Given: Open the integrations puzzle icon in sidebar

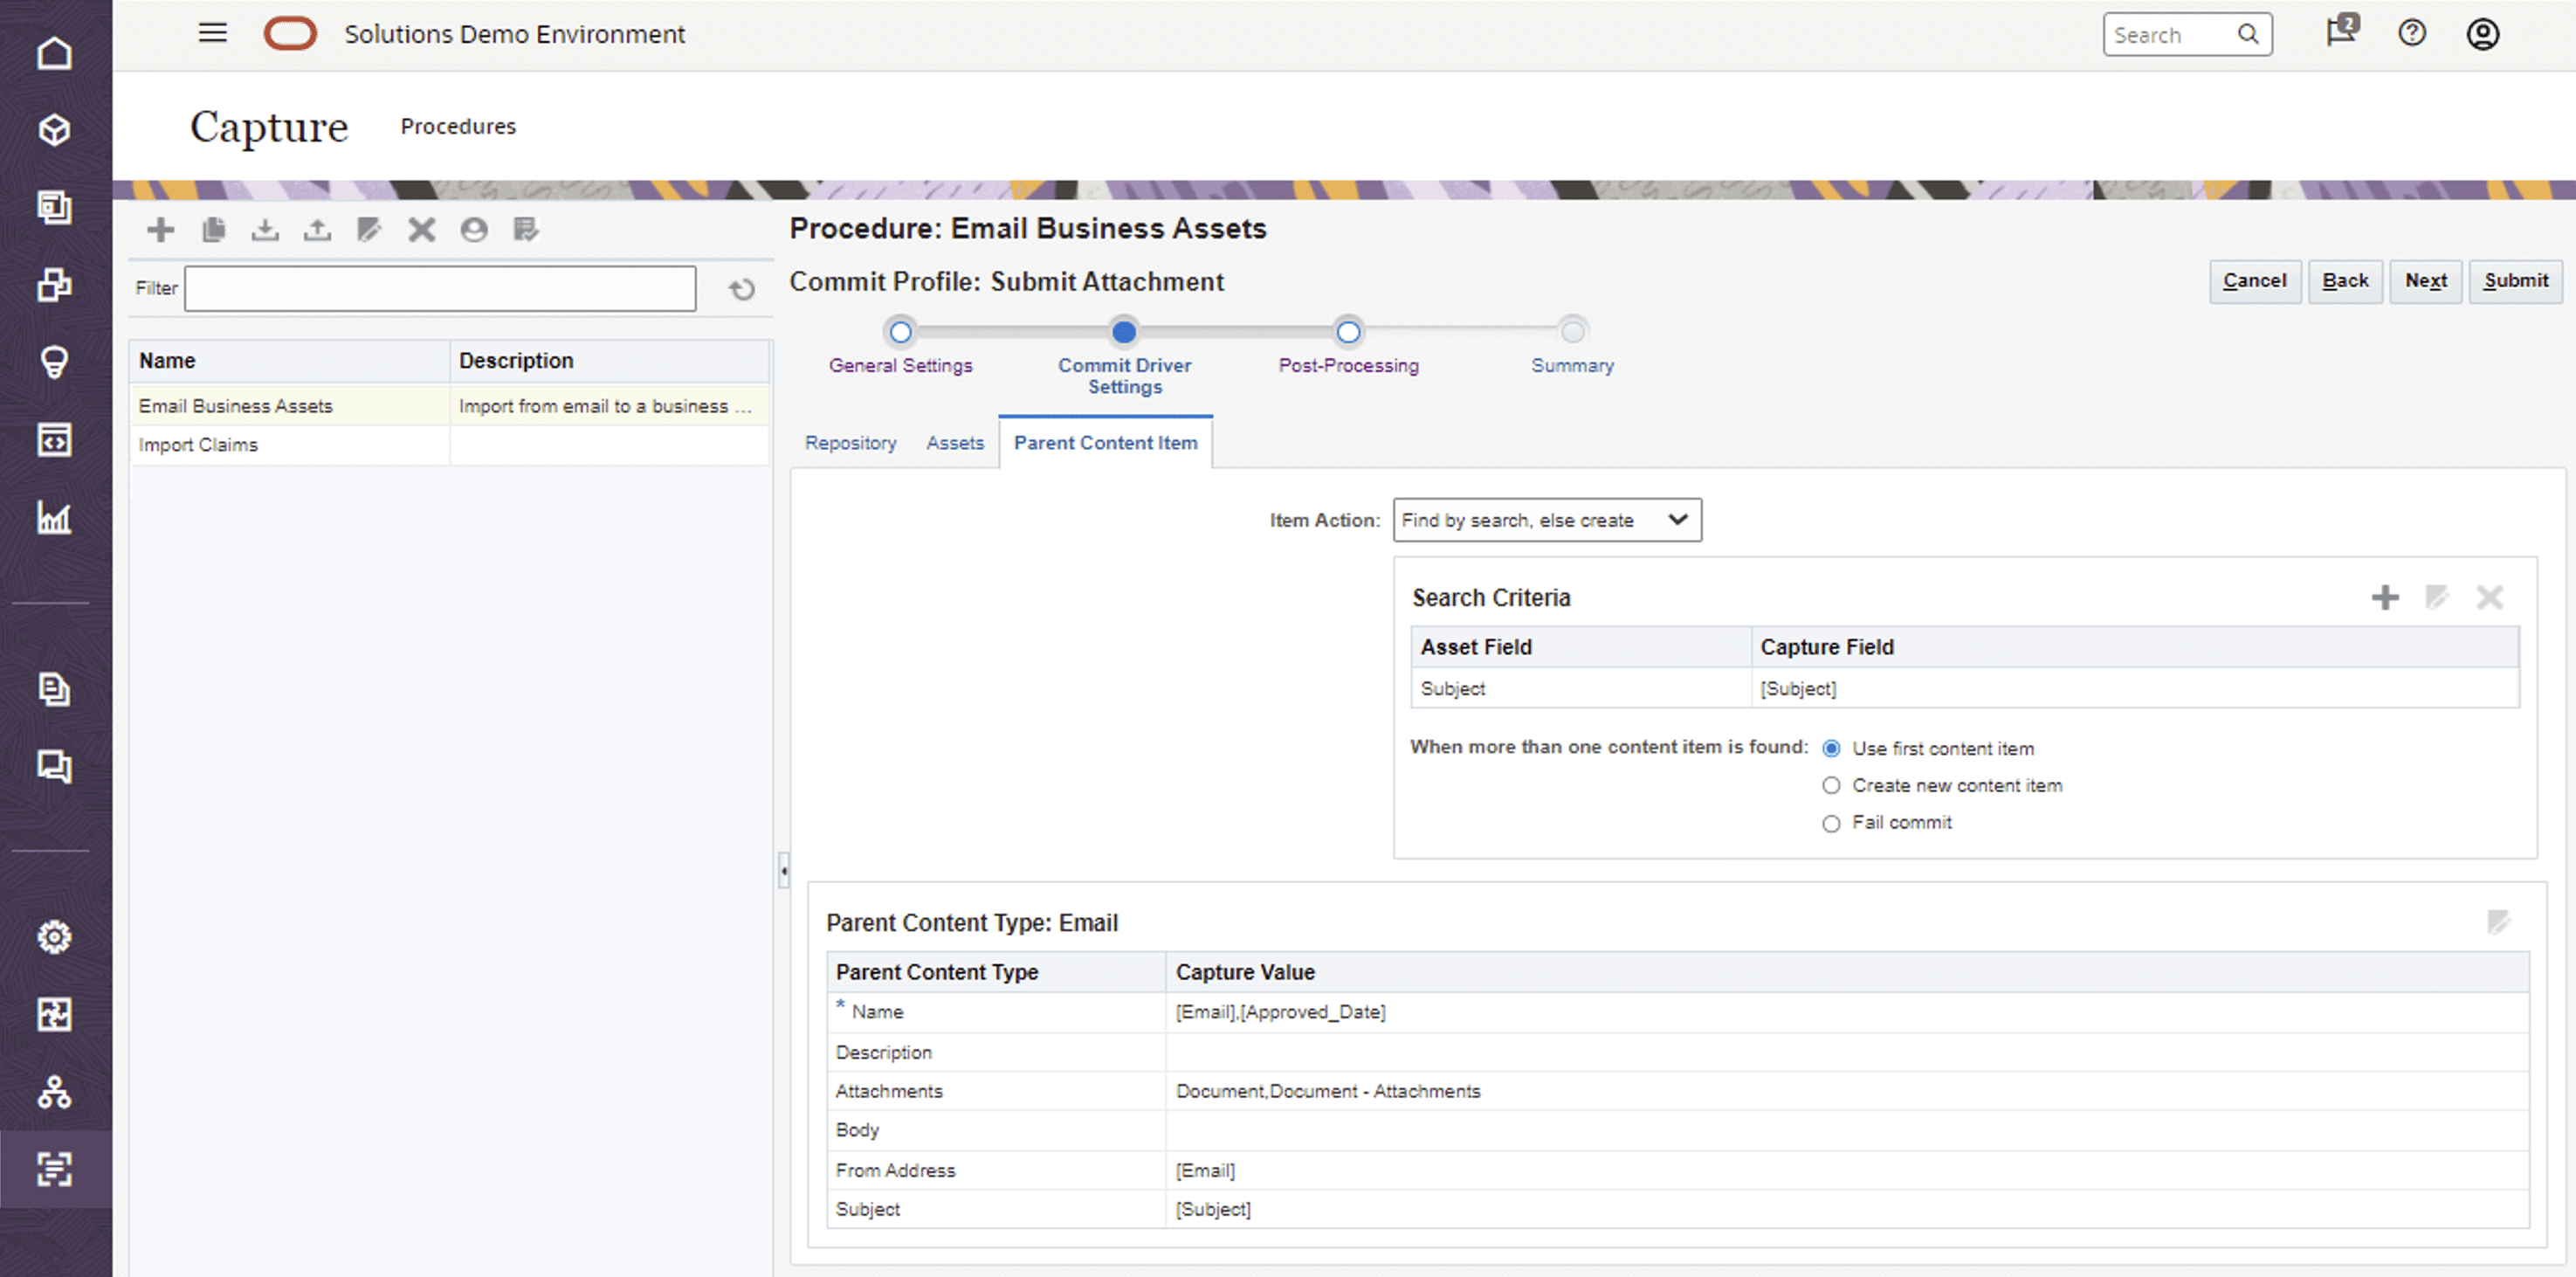Looking at the screenshot, I should click(x=54, y=1014).
